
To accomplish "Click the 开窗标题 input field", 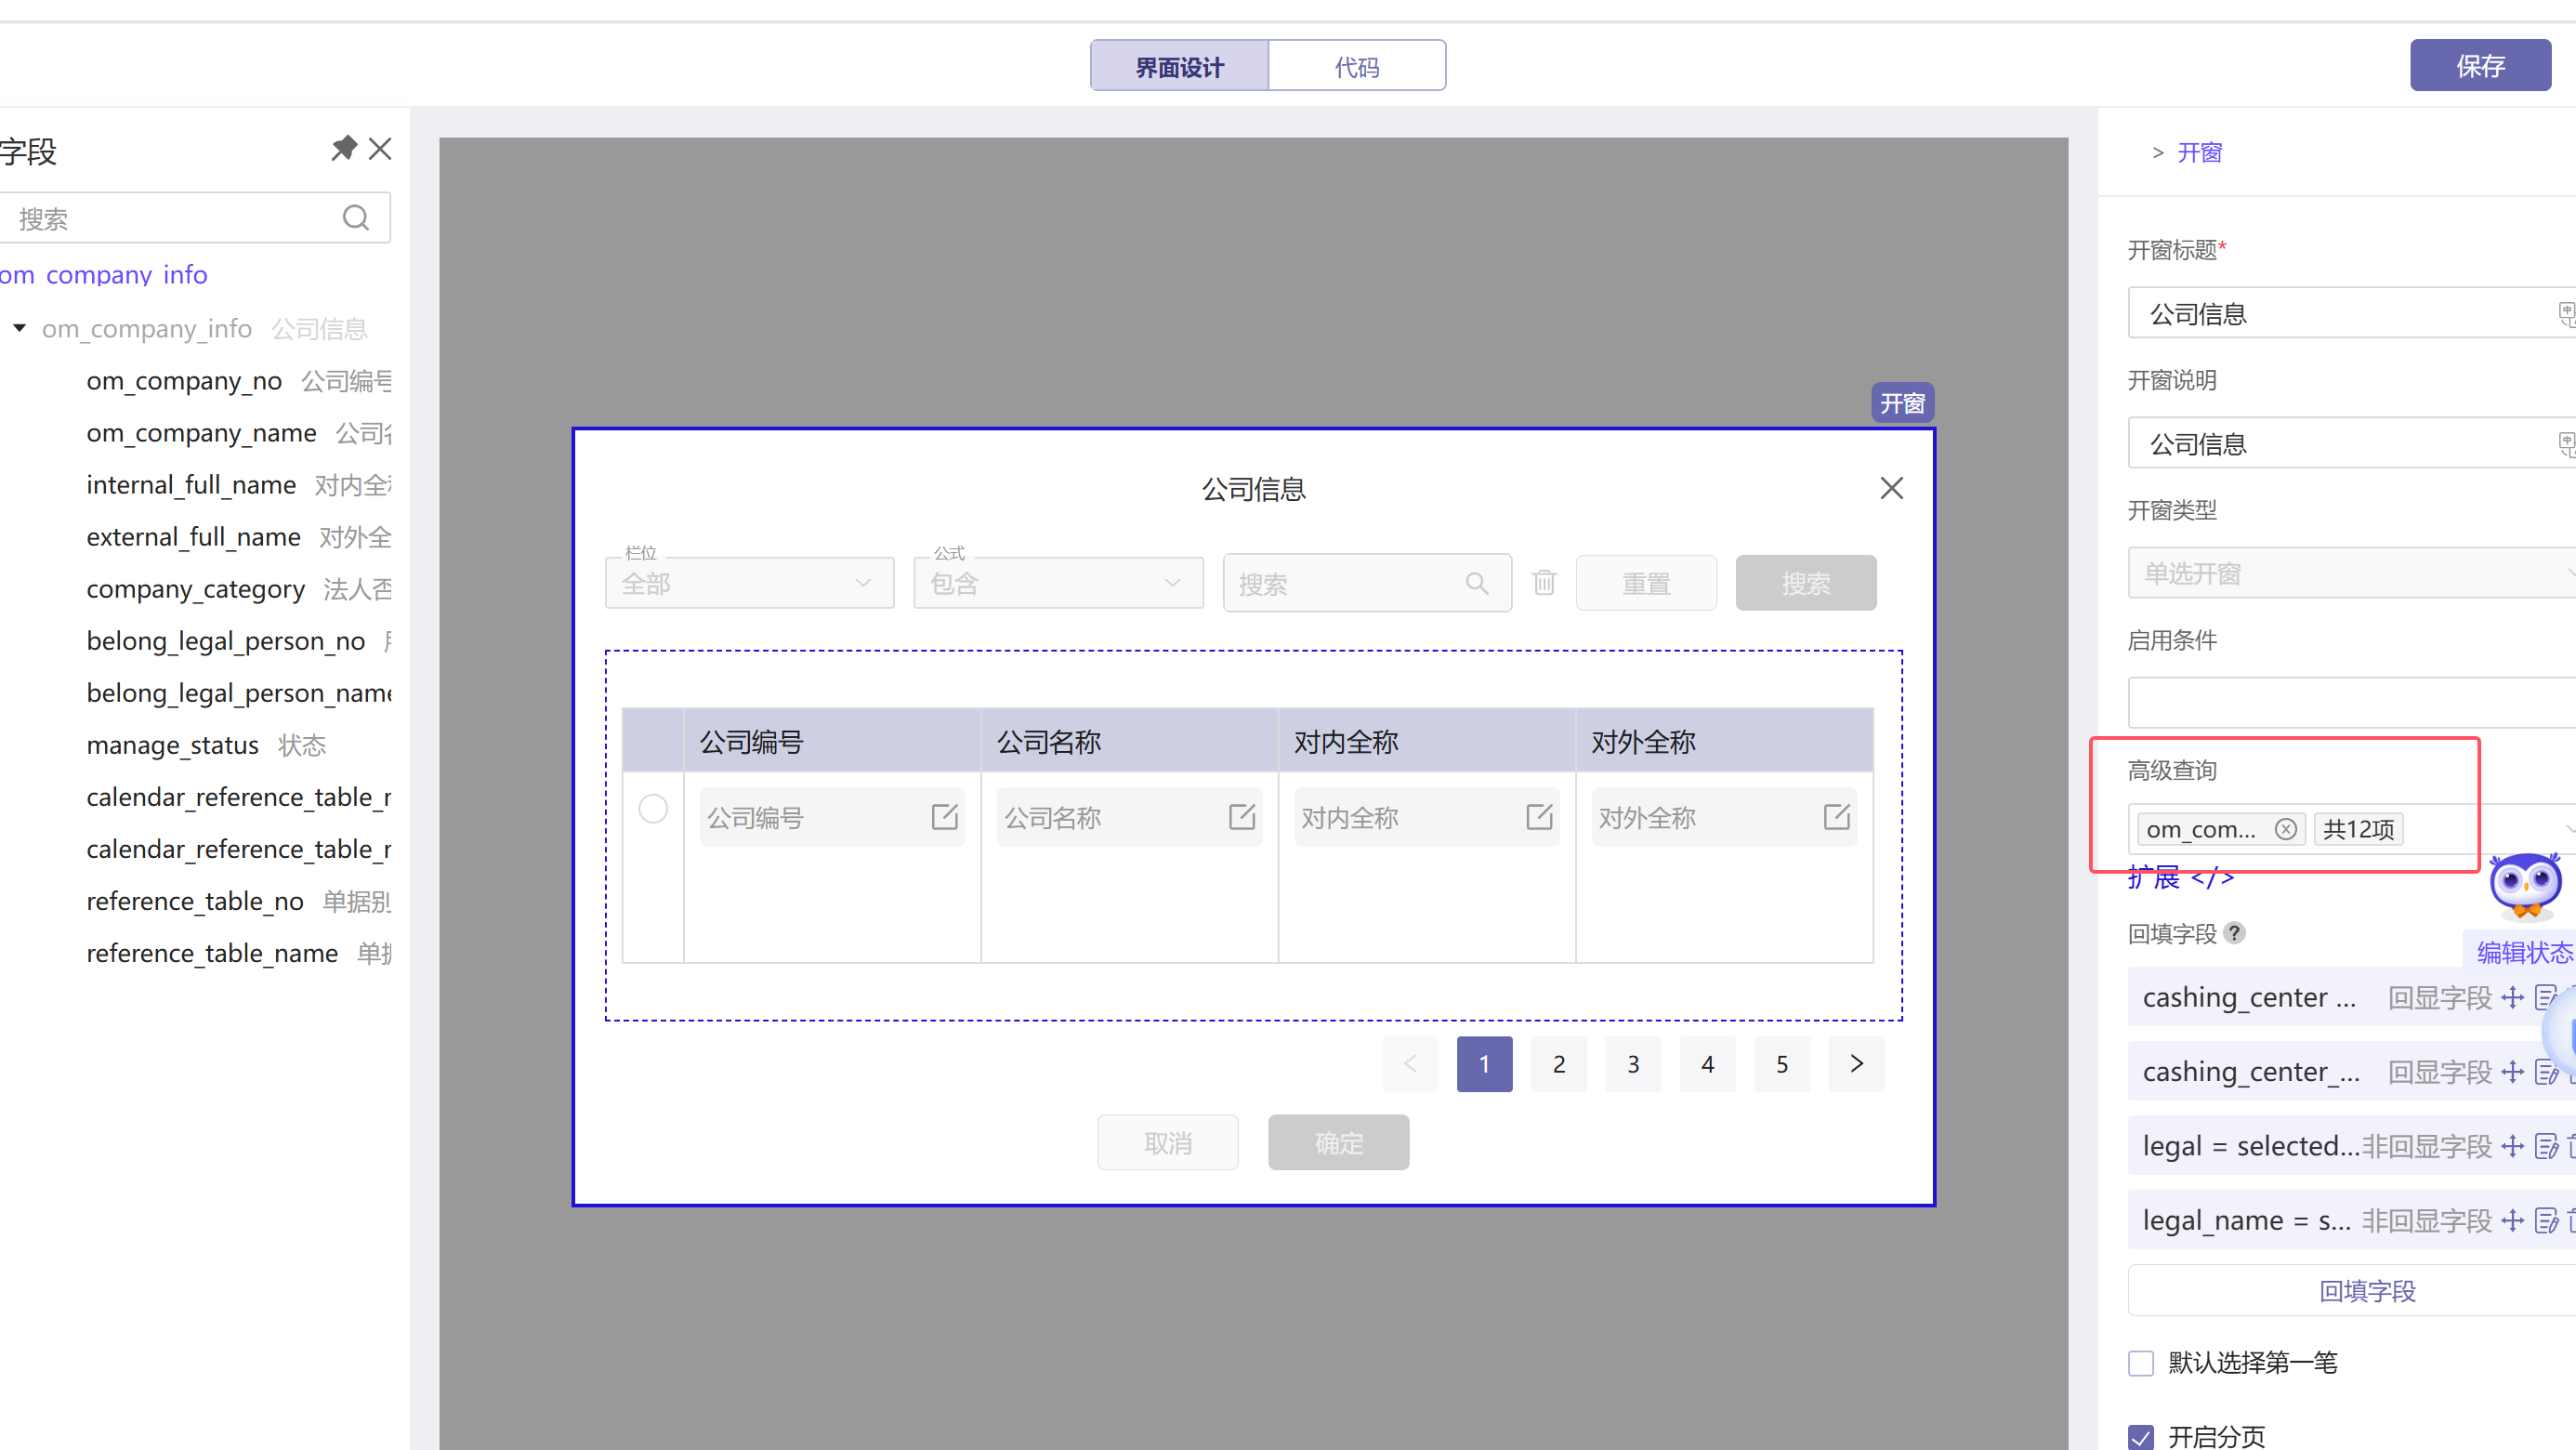I will click(2351, 313).
